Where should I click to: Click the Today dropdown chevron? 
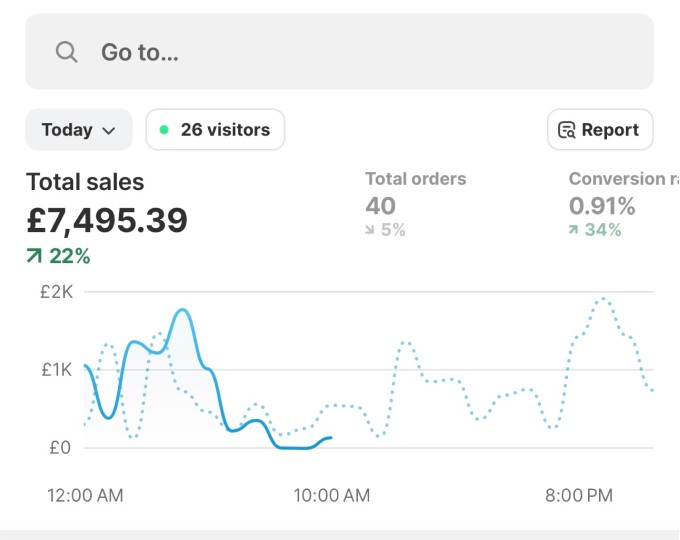click(108, 131)
